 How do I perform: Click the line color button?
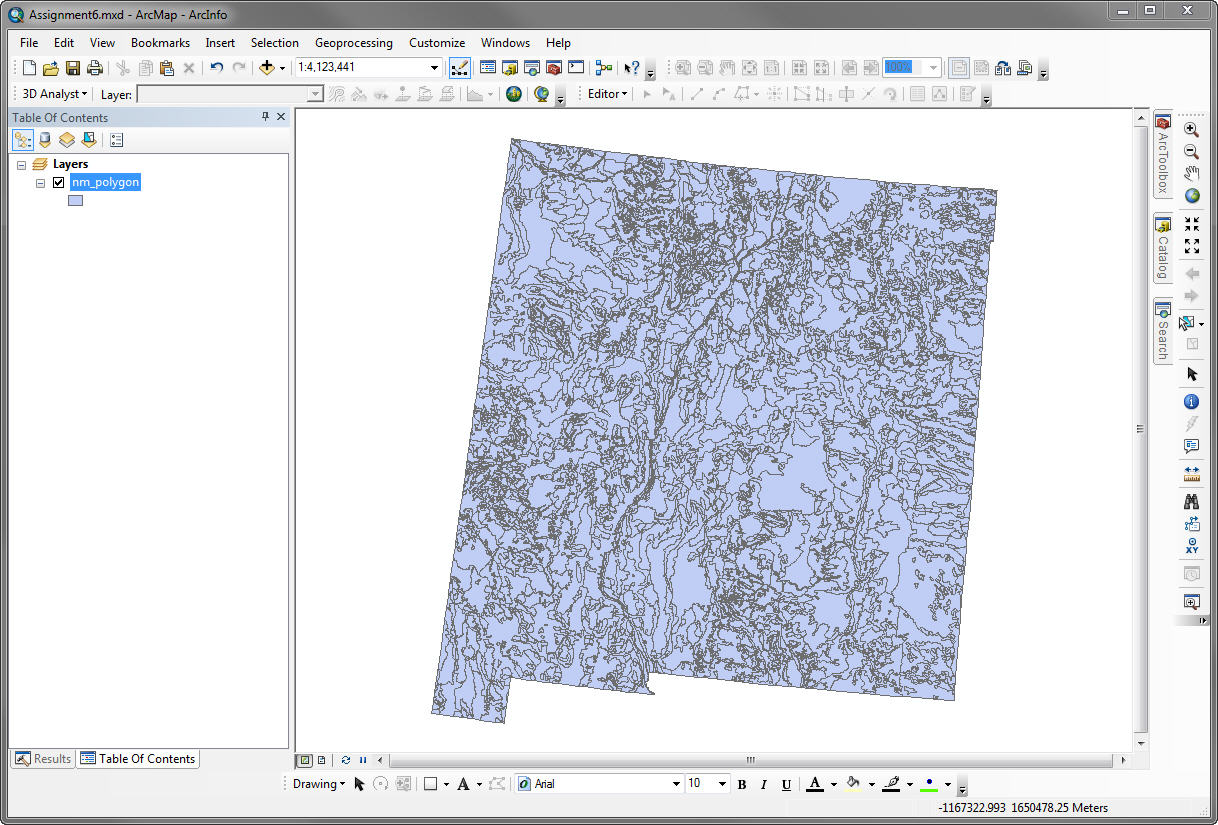(x=891, y=784)
